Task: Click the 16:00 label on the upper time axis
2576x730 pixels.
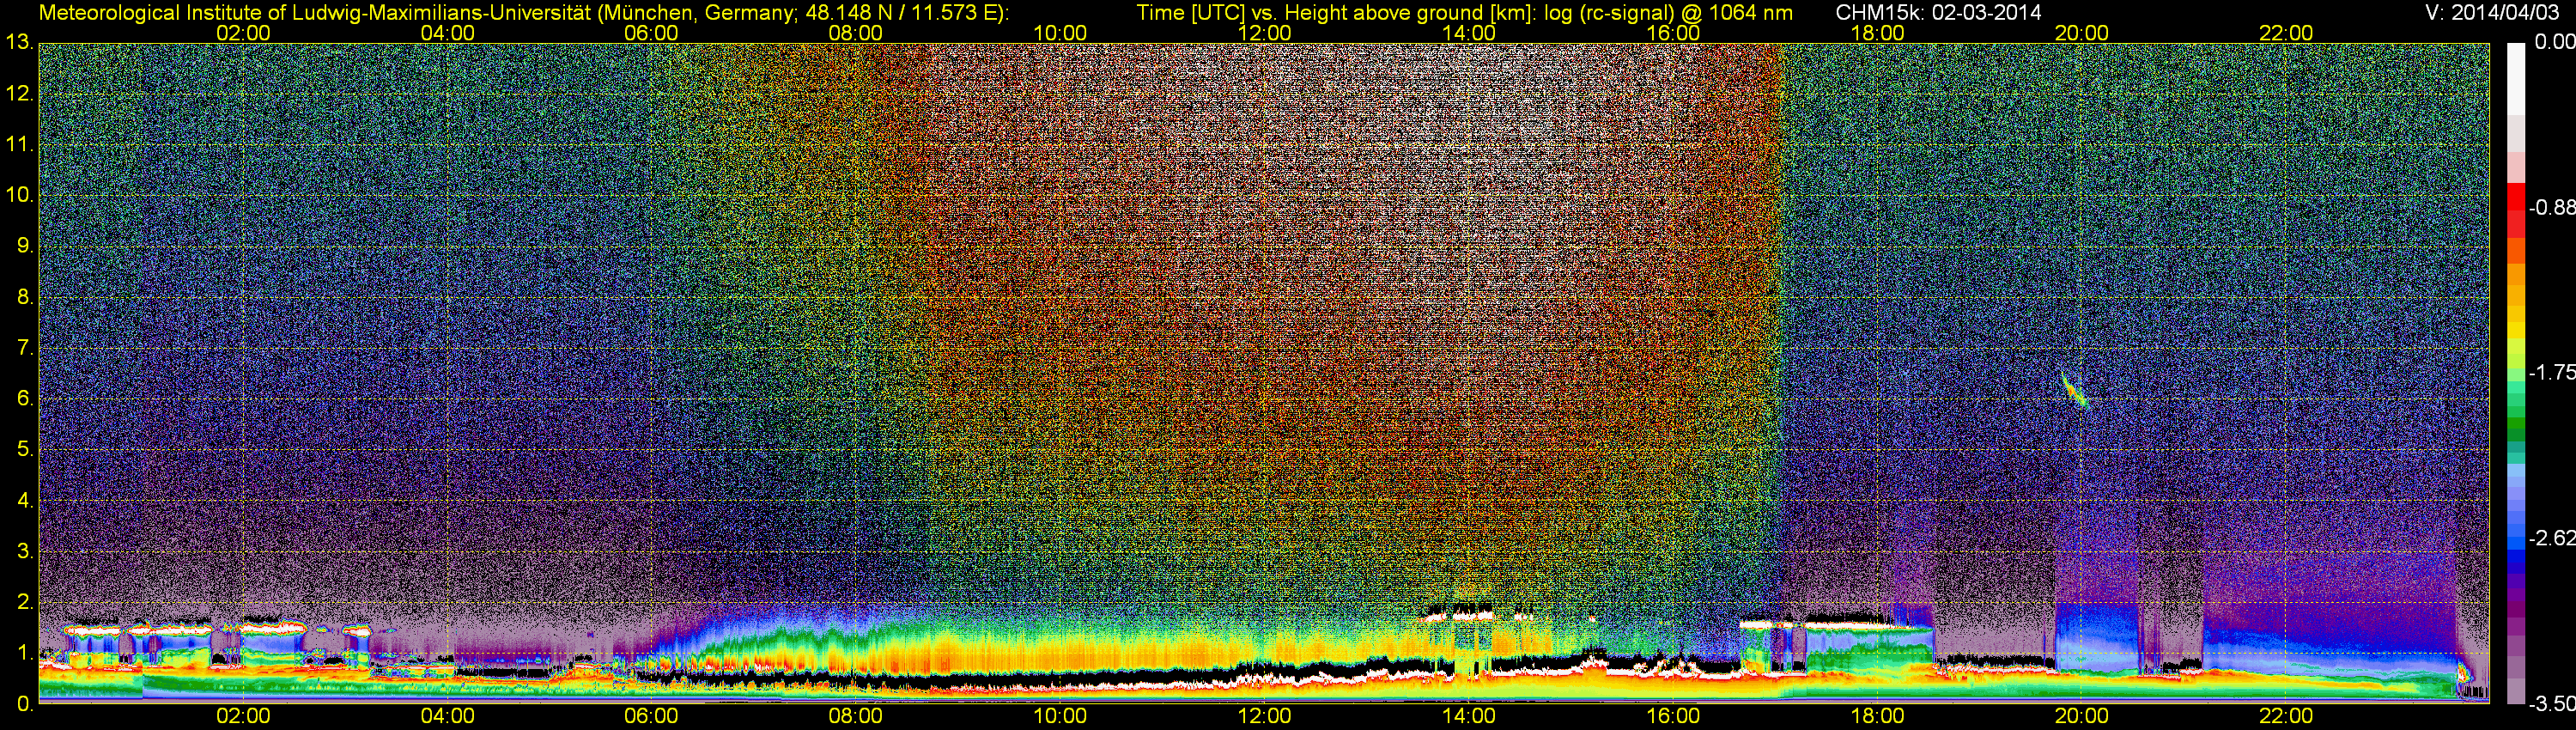Action: coord(1673,33)
